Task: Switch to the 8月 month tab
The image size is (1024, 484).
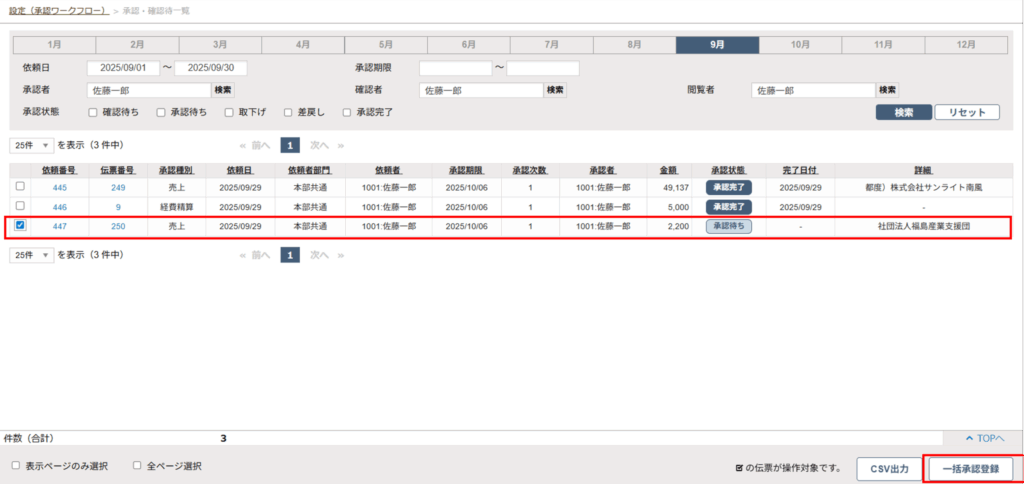Action: [634, 44]
